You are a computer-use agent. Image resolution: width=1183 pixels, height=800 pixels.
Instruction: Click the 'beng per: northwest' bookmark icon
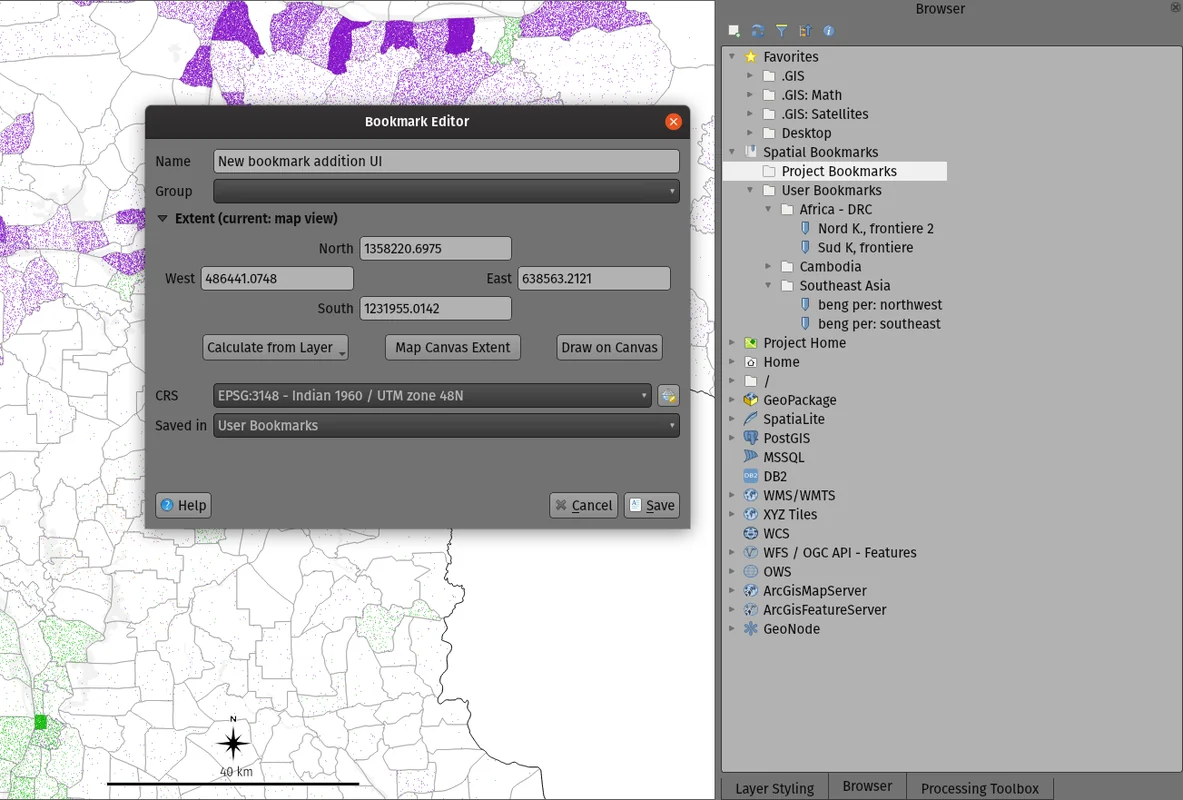(806, 305)
